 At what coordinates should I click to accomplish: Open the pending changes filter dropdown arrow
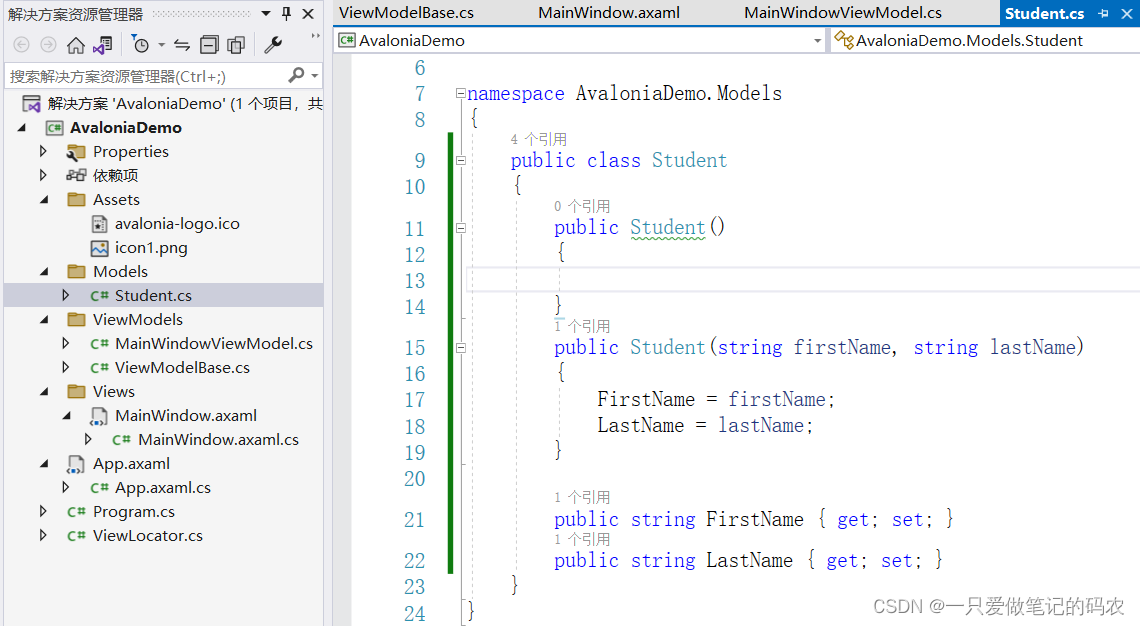[x=161, y=45]
